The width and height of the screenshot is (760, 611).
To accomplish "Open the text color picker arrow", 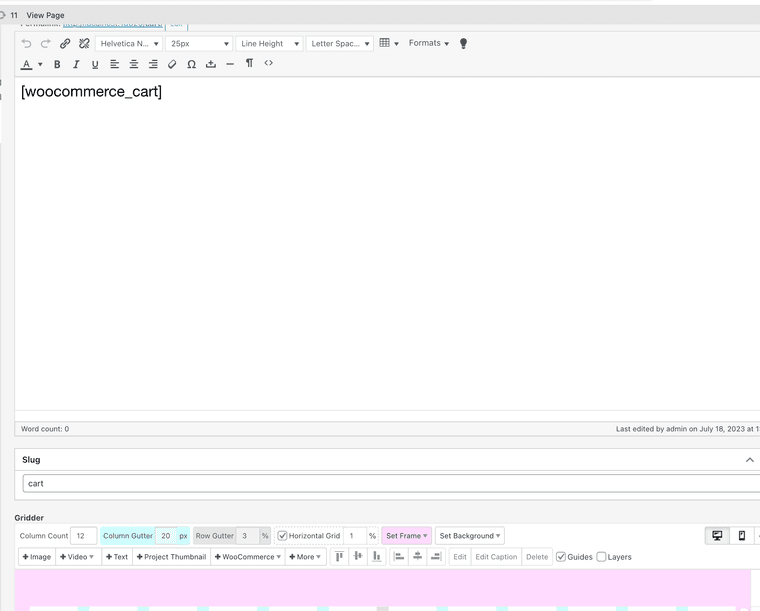I will pos(40,64).
